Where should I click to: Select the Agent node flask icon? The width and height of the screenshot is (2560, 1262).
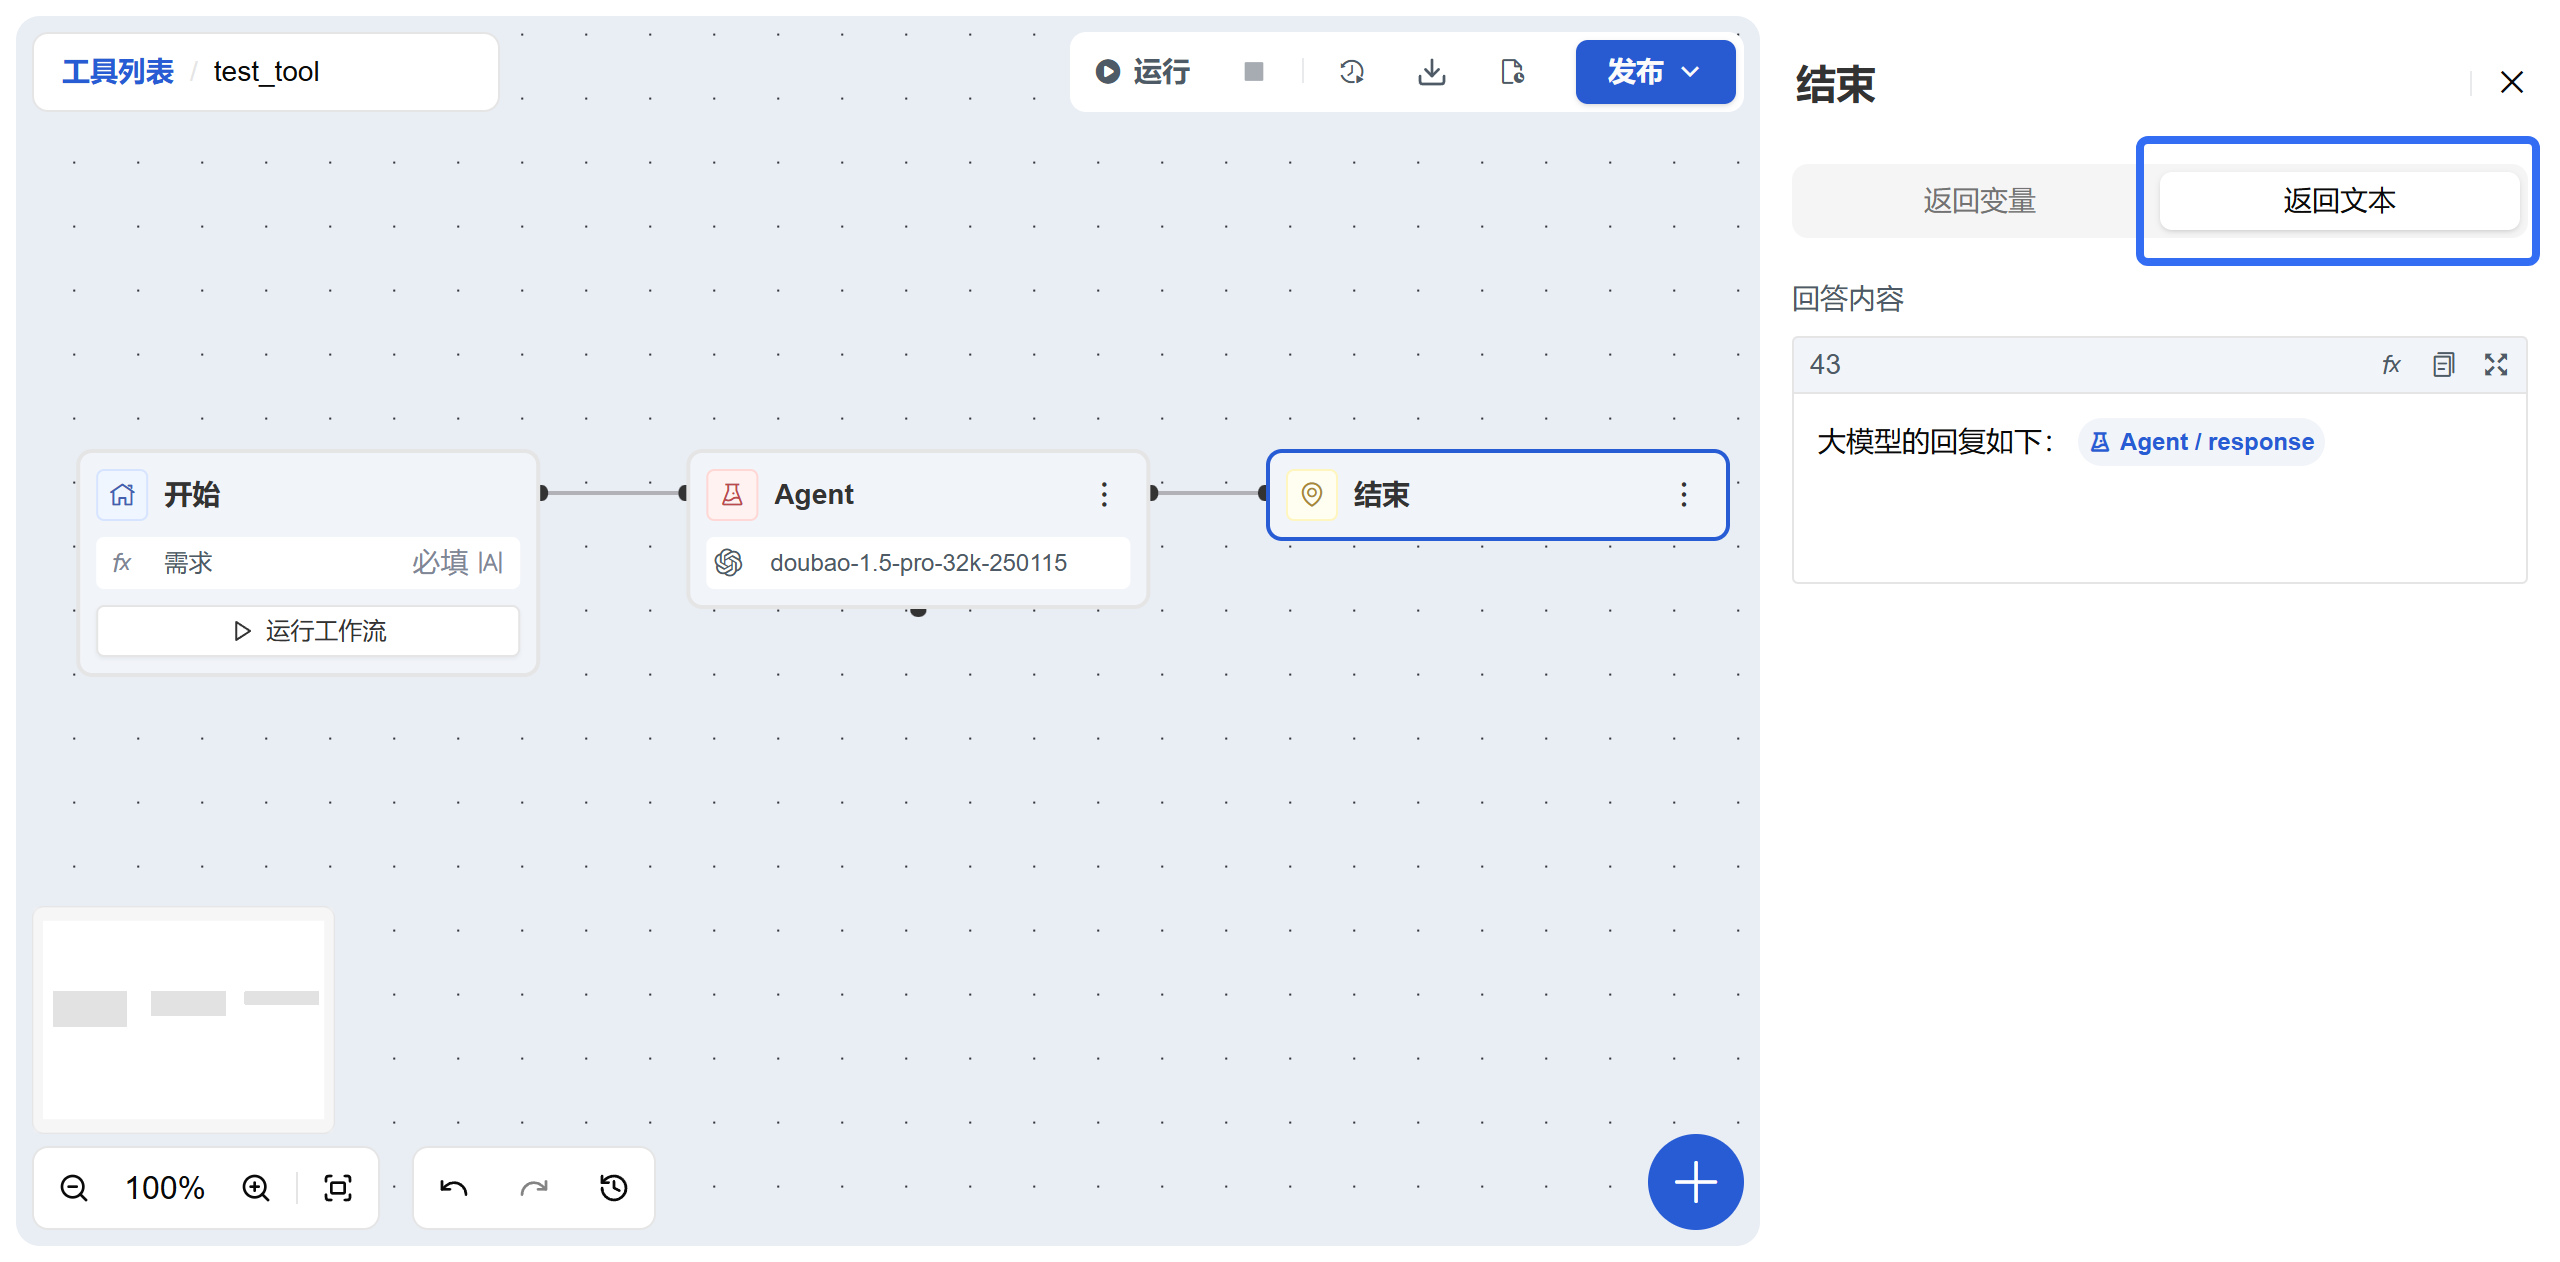click(x=732, y=494)
